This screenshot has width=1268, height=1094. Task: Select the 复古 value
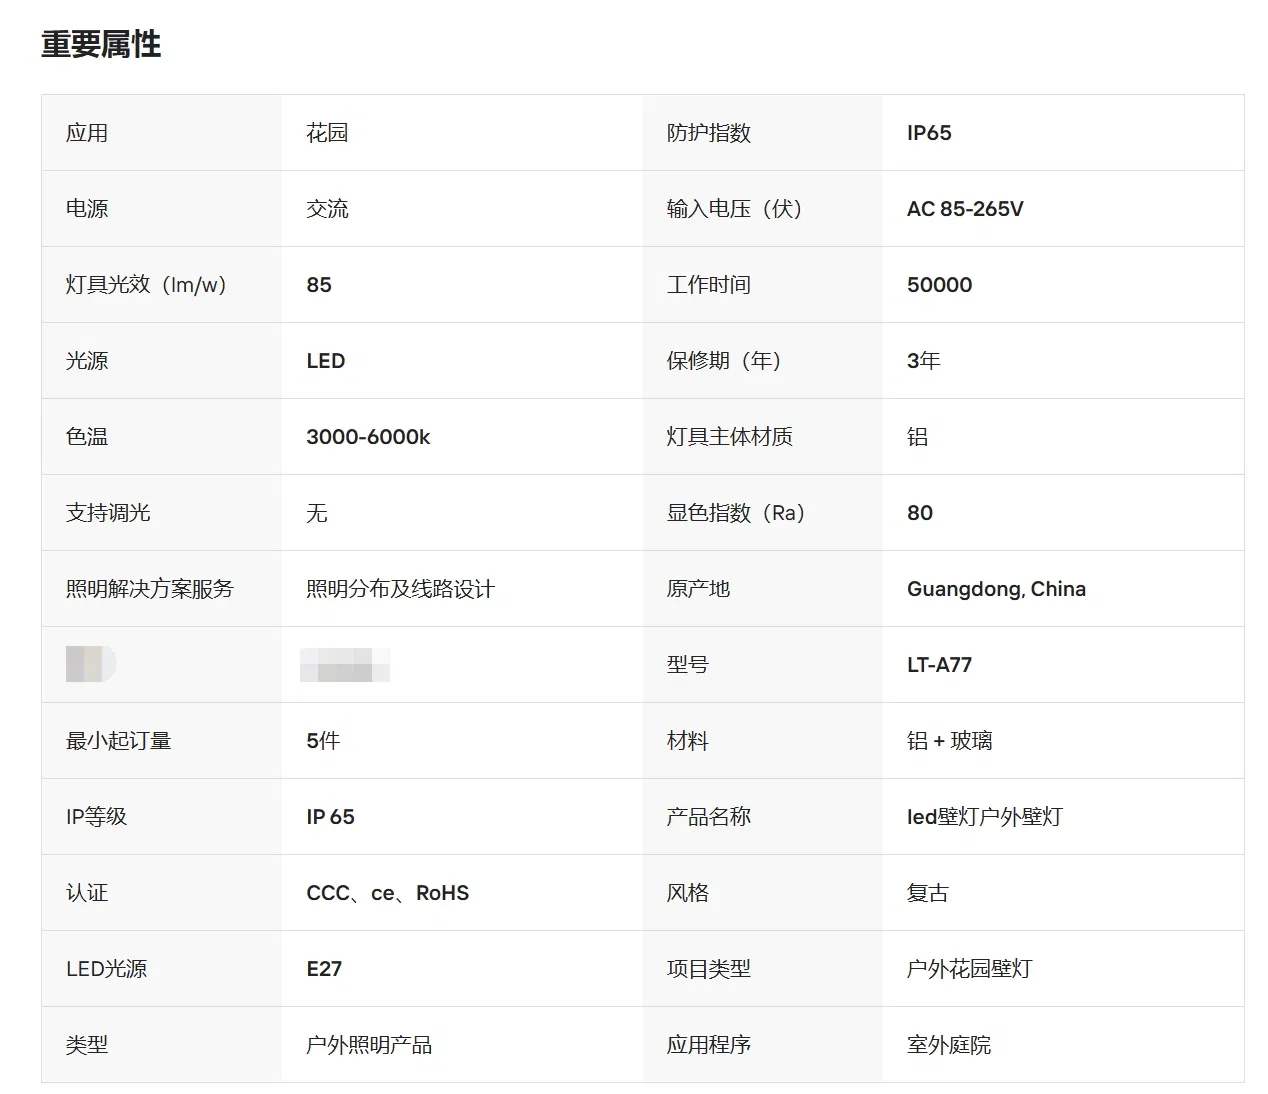coord(928,893)
